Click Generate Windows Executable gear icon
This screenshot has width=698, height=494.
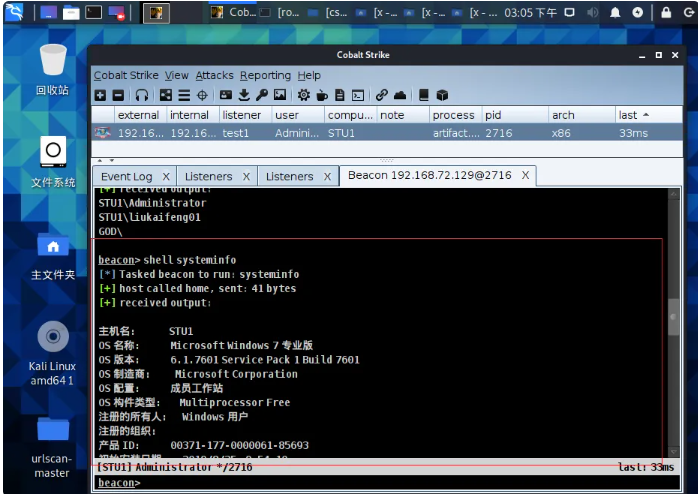304,95
